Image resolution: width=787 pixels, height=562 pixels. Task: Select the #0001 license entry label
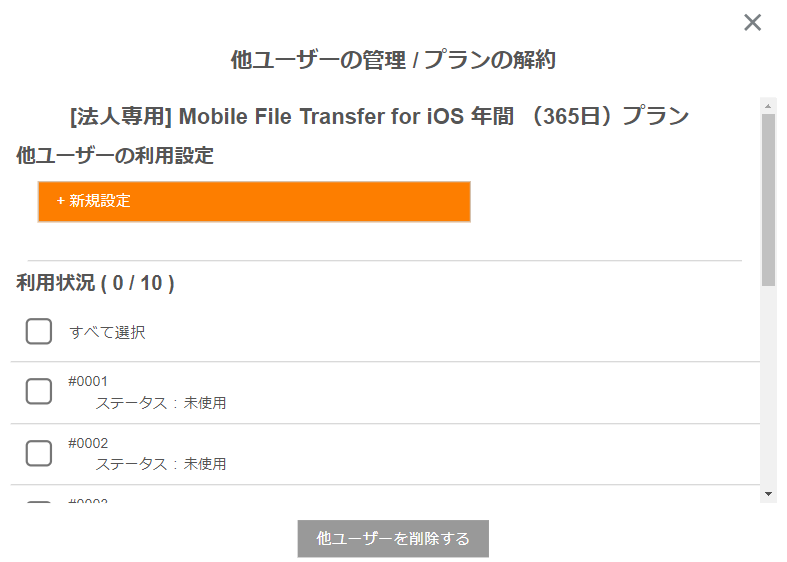[x=88, y=381]
